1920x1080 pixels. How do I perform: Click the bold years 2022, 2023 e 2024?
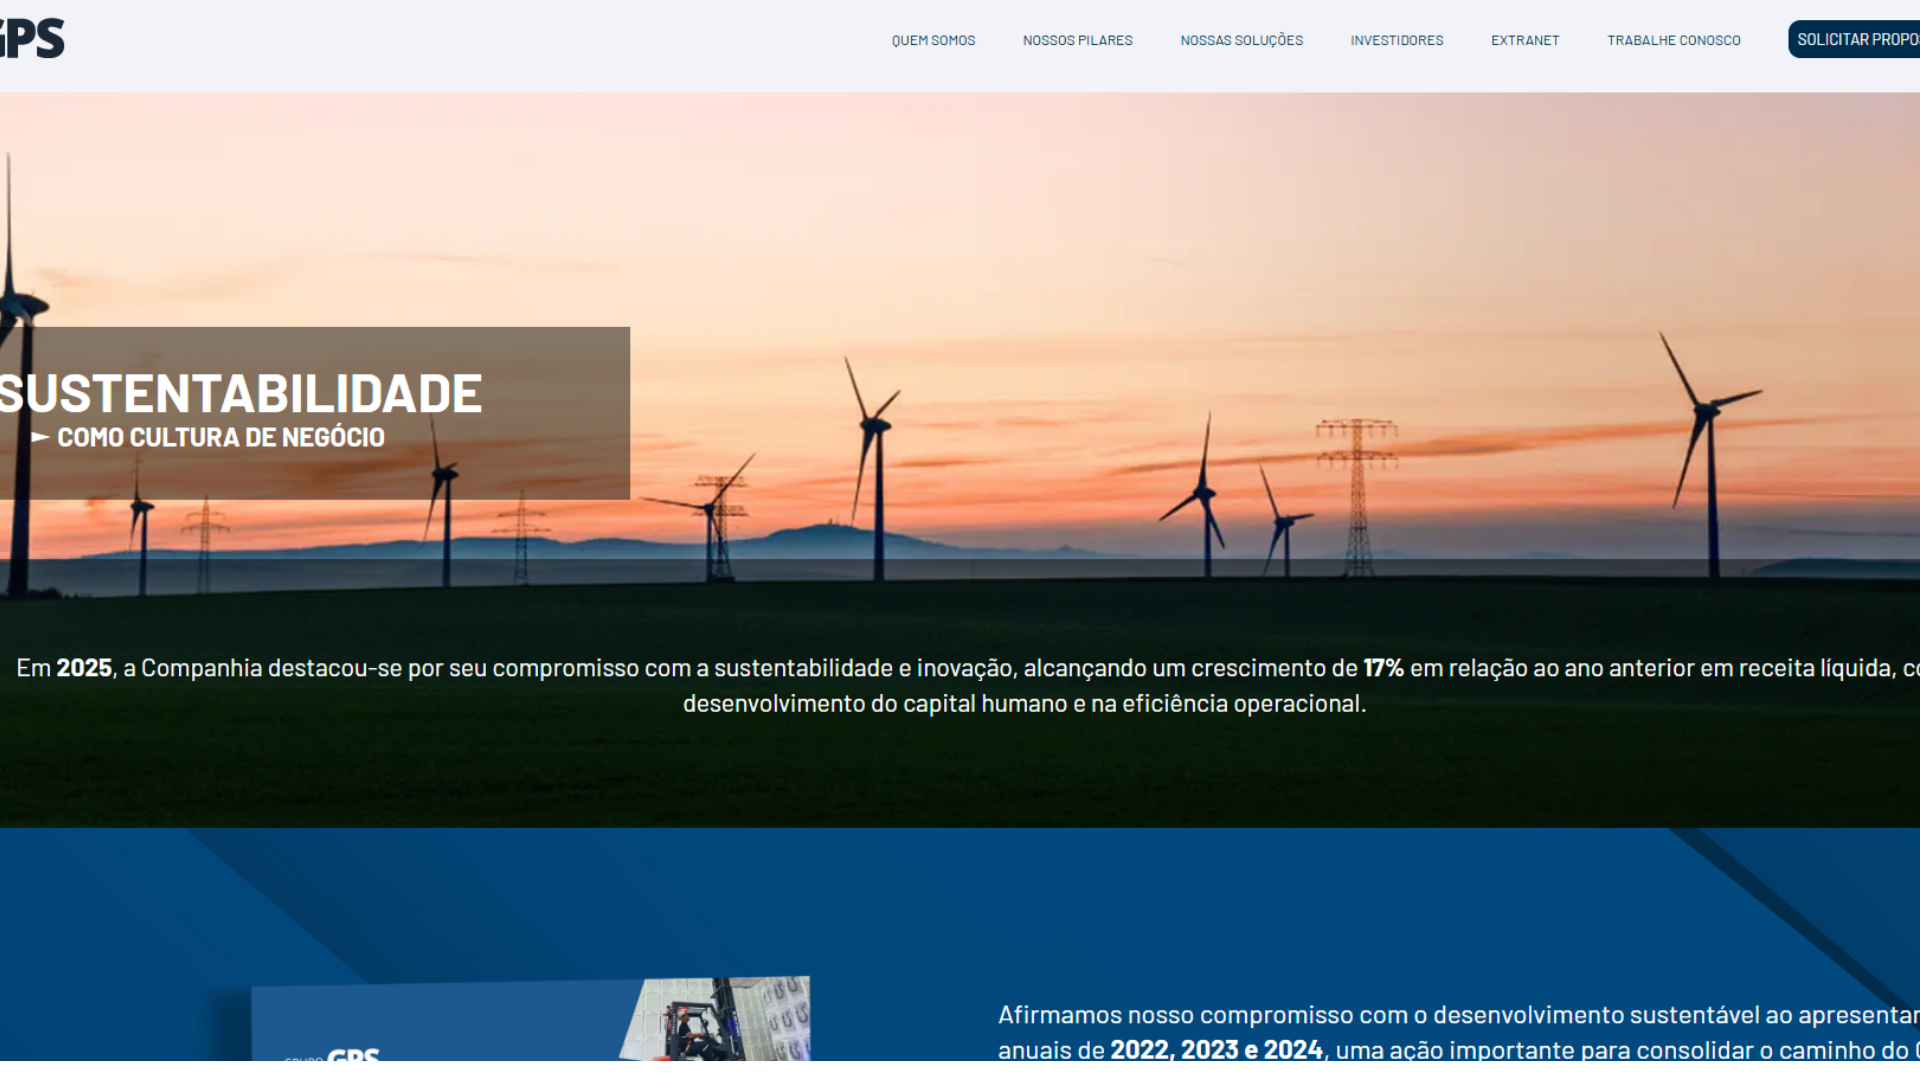1216,1050
